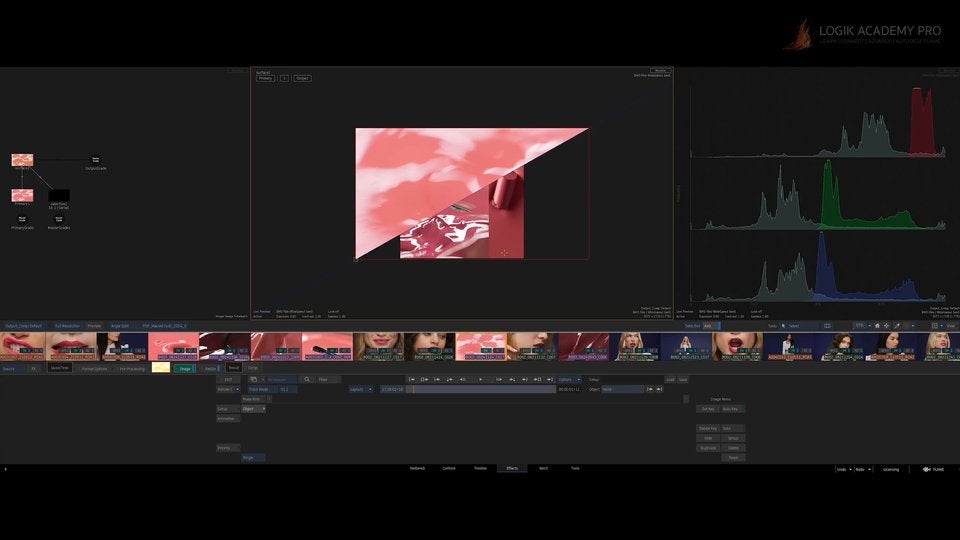The image size is (960, 540).
Task: Click the color picker eyedropper icon
Action: tap(897, 326)
